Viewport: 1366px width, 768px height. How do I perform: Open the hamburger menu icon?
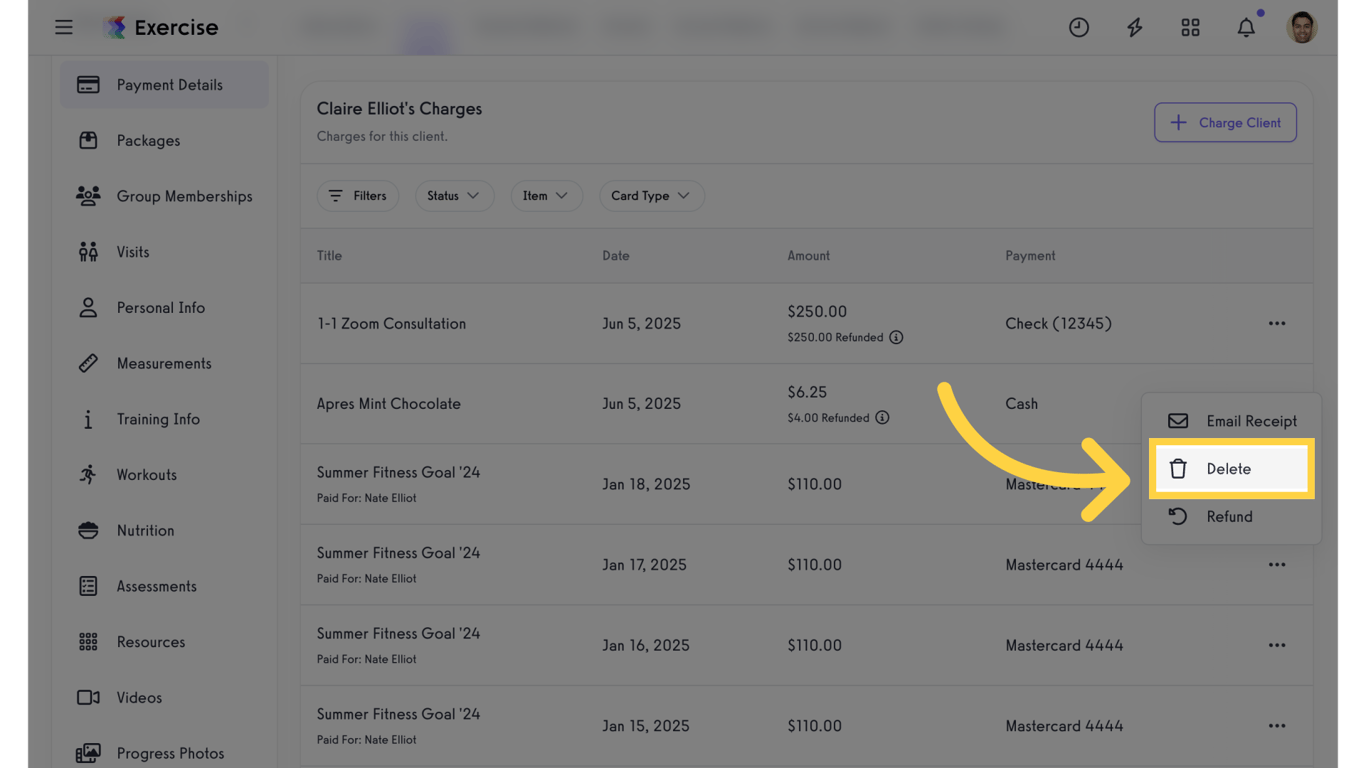pos(64,27)
